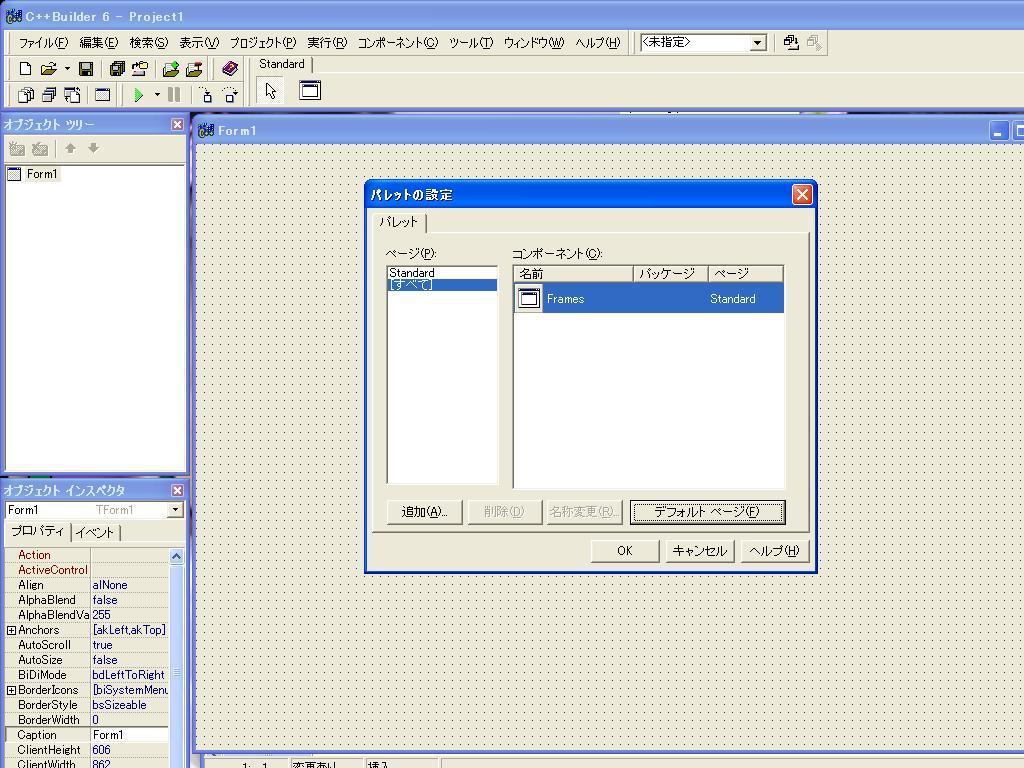This screenshot has width=1024, height=768.
Task: Click the 追加(A)... button
Action: coord(424,512)
